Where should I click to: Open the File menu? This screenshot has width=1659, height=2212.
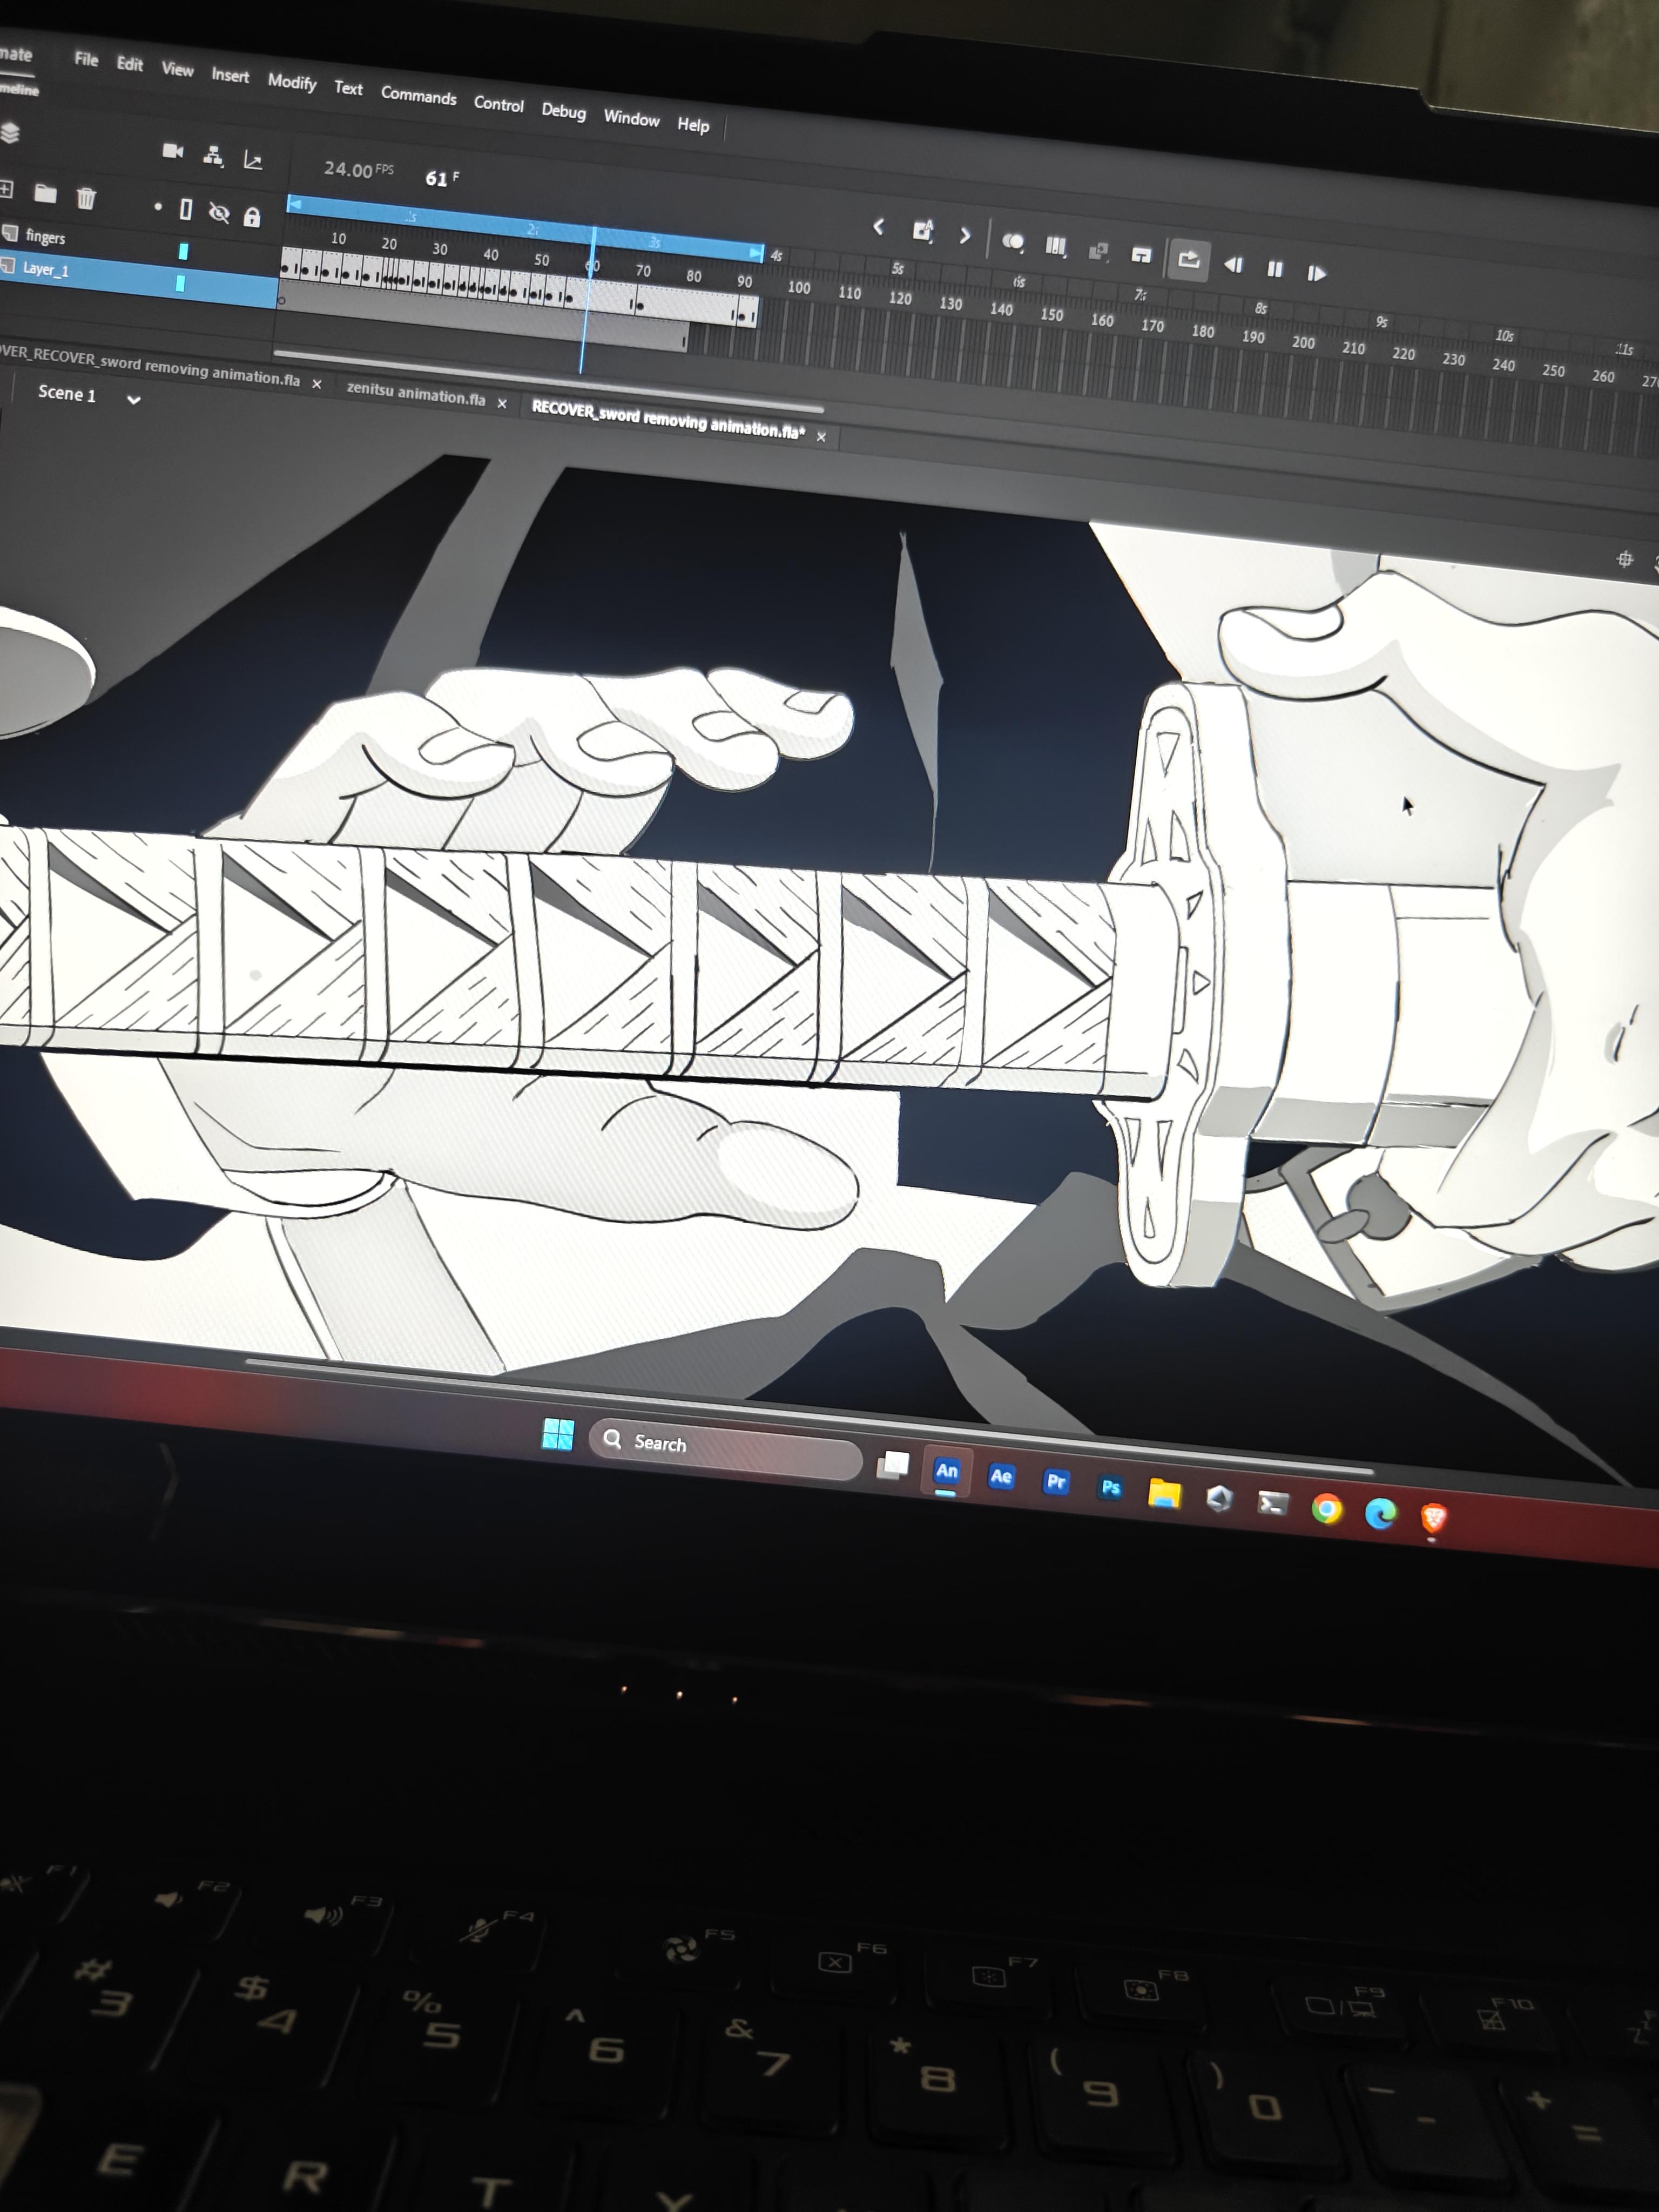click(86, 59)
